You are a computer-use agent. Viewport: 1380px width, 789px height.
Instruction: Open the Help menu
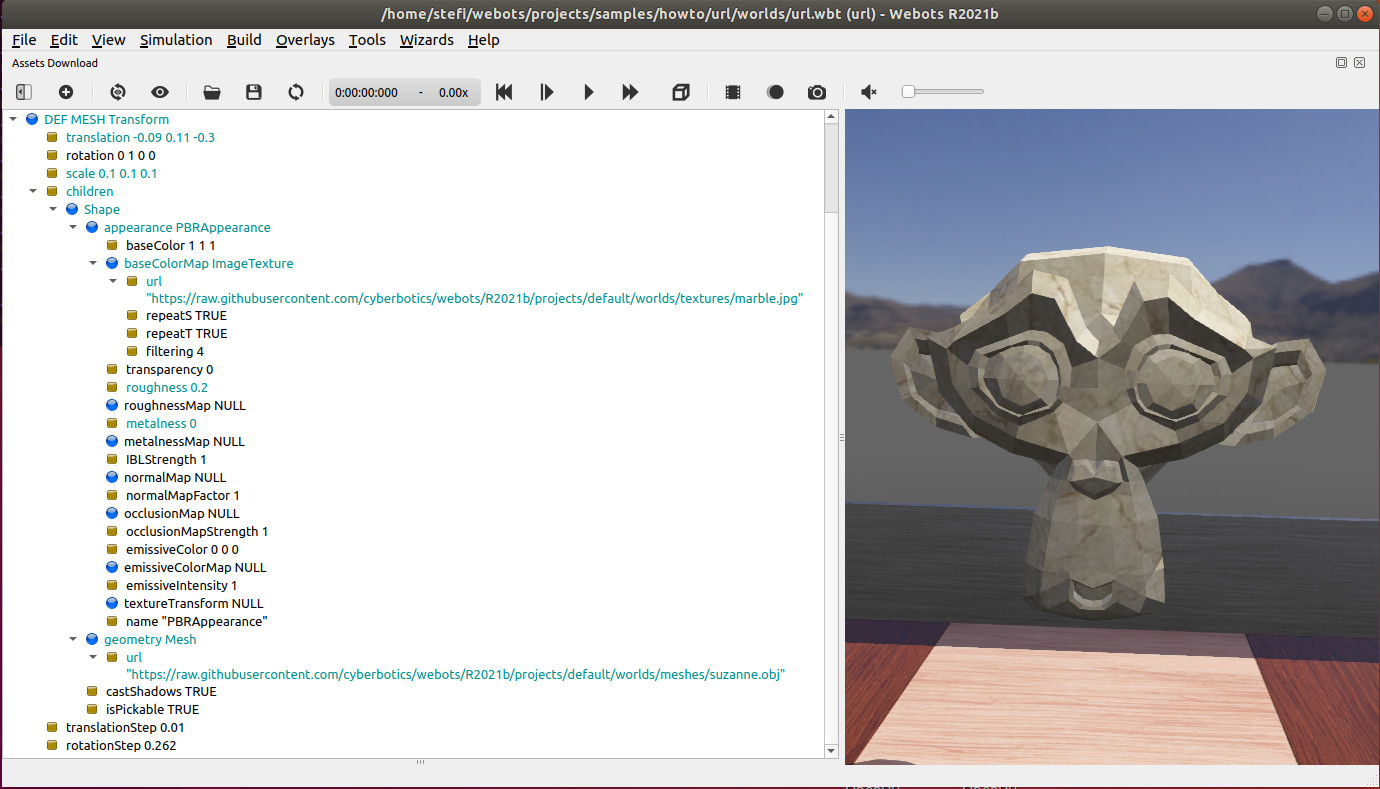point(483,40)
